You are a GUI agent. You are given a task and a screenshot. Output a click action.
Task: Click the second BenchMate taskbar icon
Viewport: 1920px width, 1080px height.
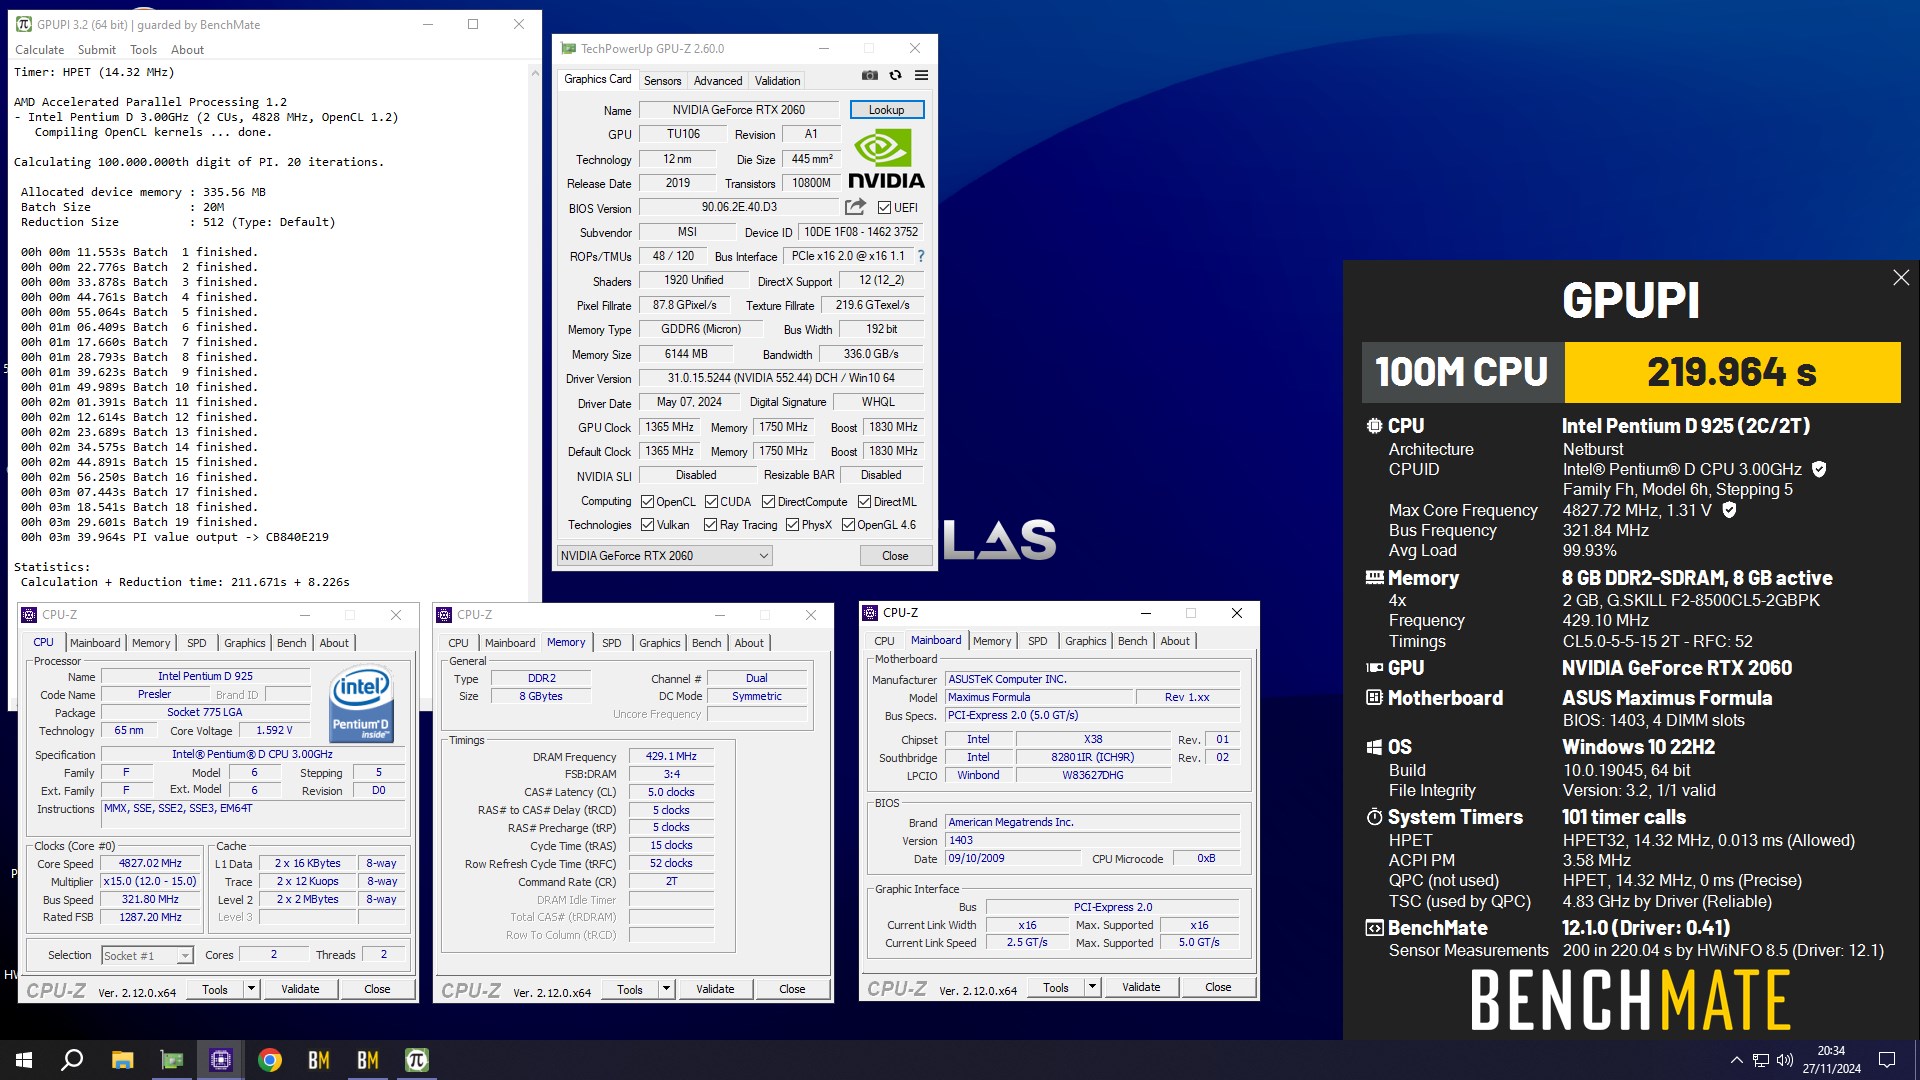click(368, 1060)
